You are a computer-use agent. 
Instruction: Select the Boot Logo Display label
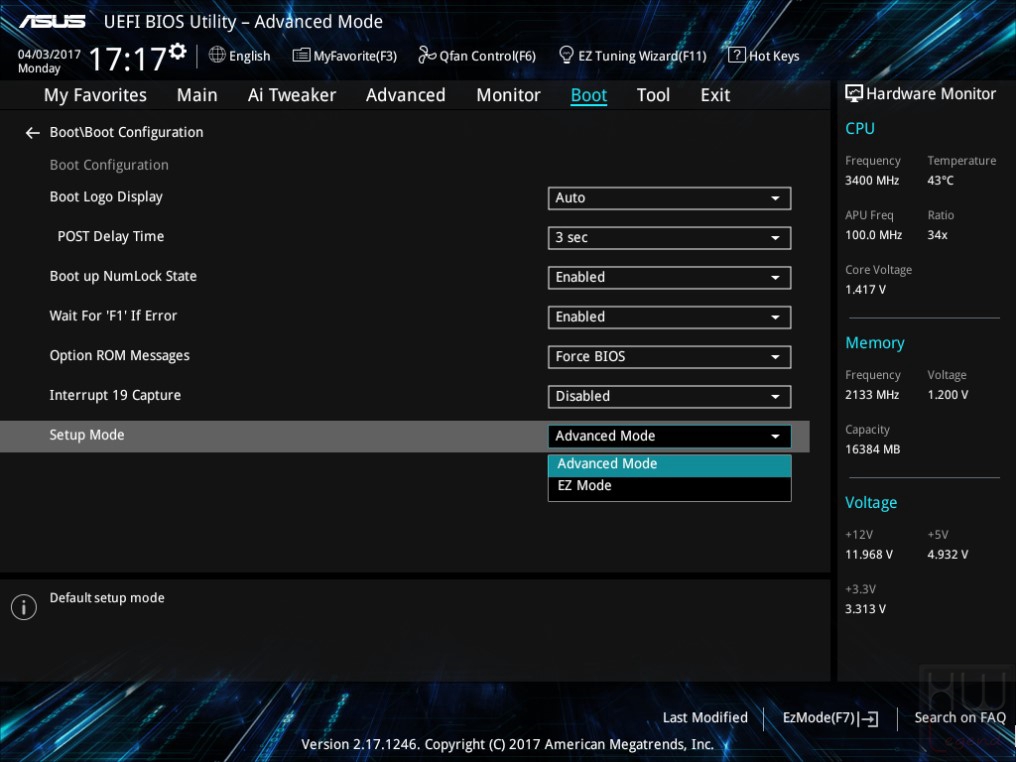pos(106,197)
